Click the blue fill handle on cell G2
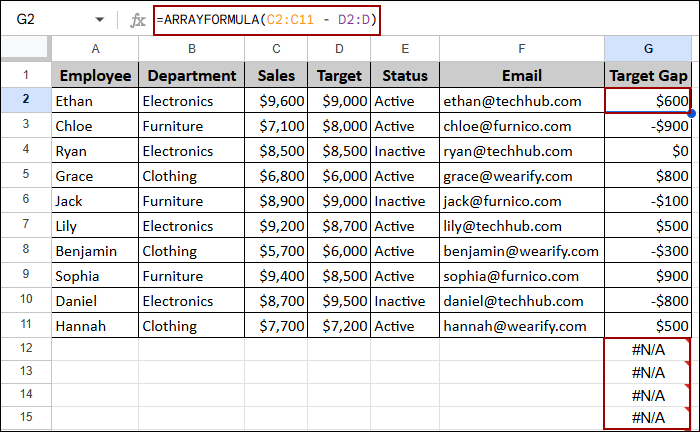Image resolution: width=700 pixels, height=432 pixels. coord(691,112)
